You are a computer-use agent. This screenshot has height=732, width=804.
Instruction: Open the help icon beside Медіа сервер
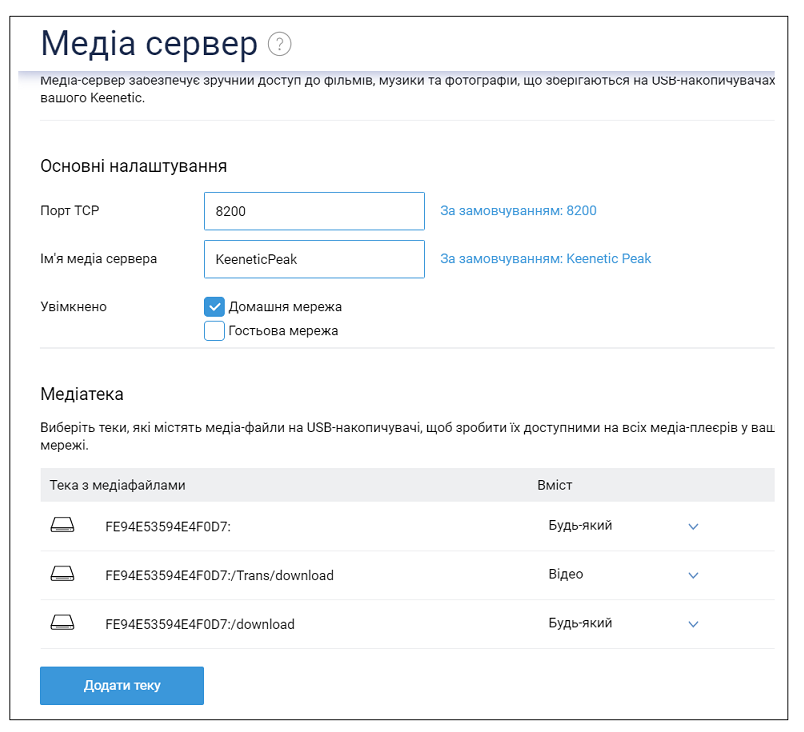[x=279, y=44]
